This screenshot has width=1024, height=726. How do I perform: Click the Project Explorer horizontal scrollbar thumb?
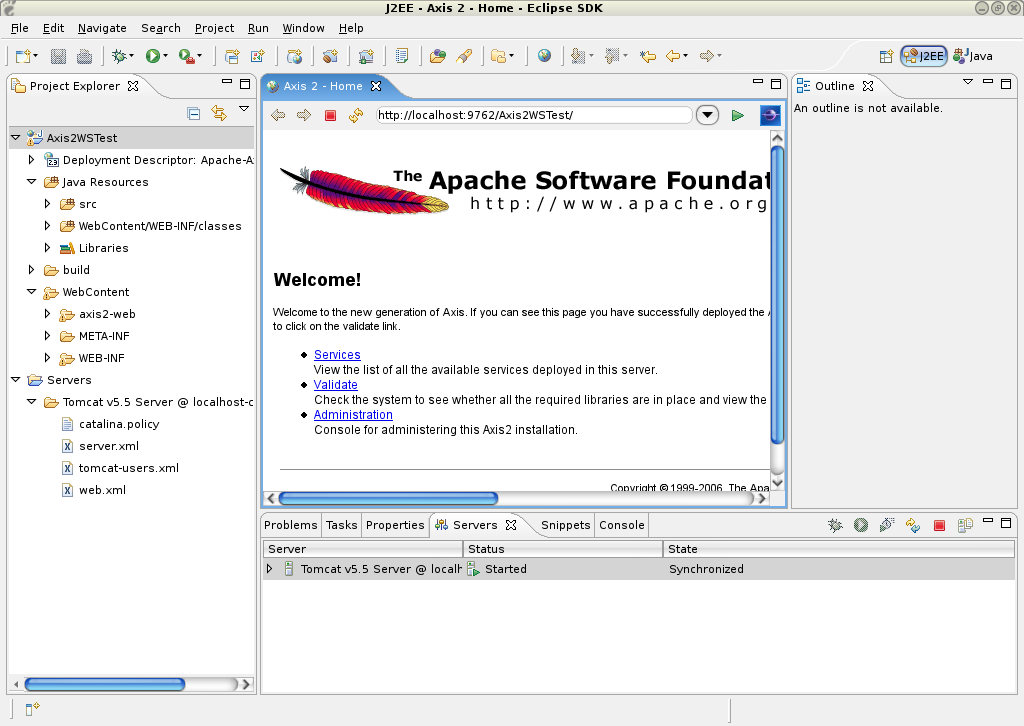[x=104, y=684]
